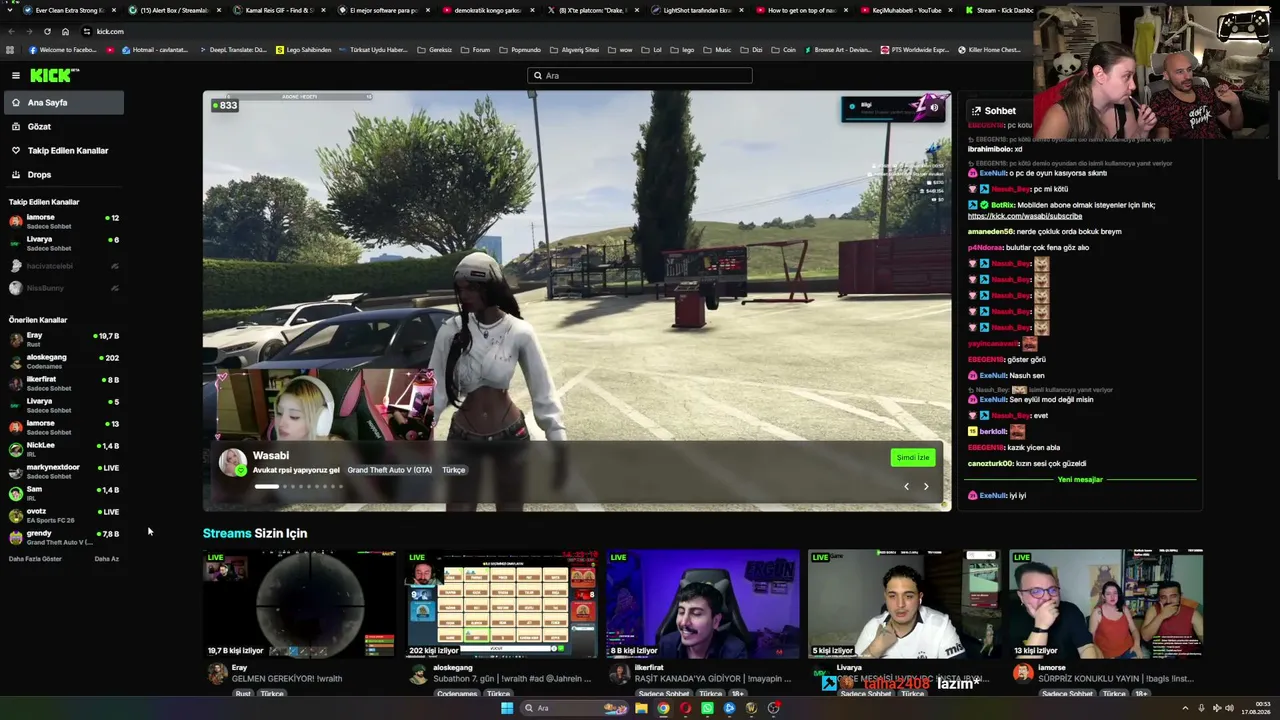Click the Sohbet chat header icon
Screen dimensions: 1280x720
point(976,111)
